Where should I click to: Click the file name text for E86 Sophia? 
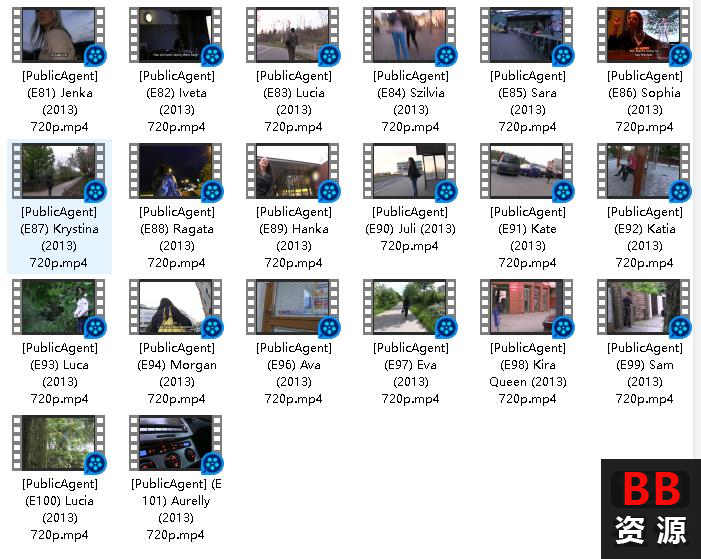click(x=645, y=101)
